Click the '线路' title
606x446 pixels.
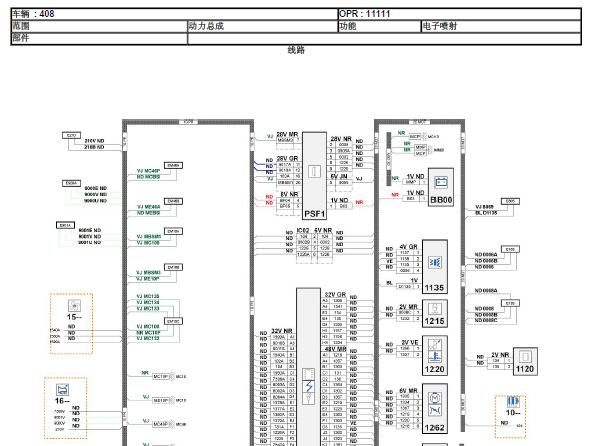(x=296, y=50)
